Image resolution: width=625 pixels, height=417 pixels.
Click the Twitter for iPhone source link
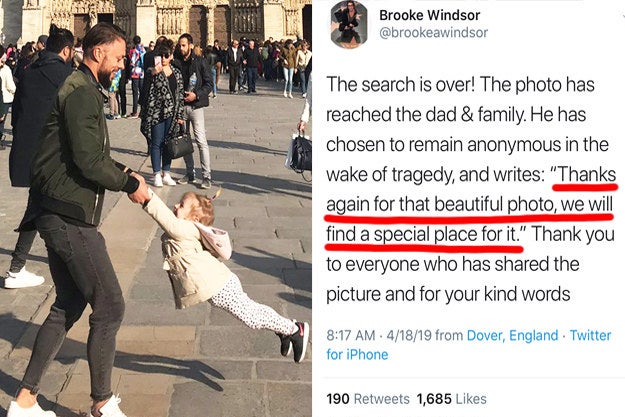click(469, 345)
